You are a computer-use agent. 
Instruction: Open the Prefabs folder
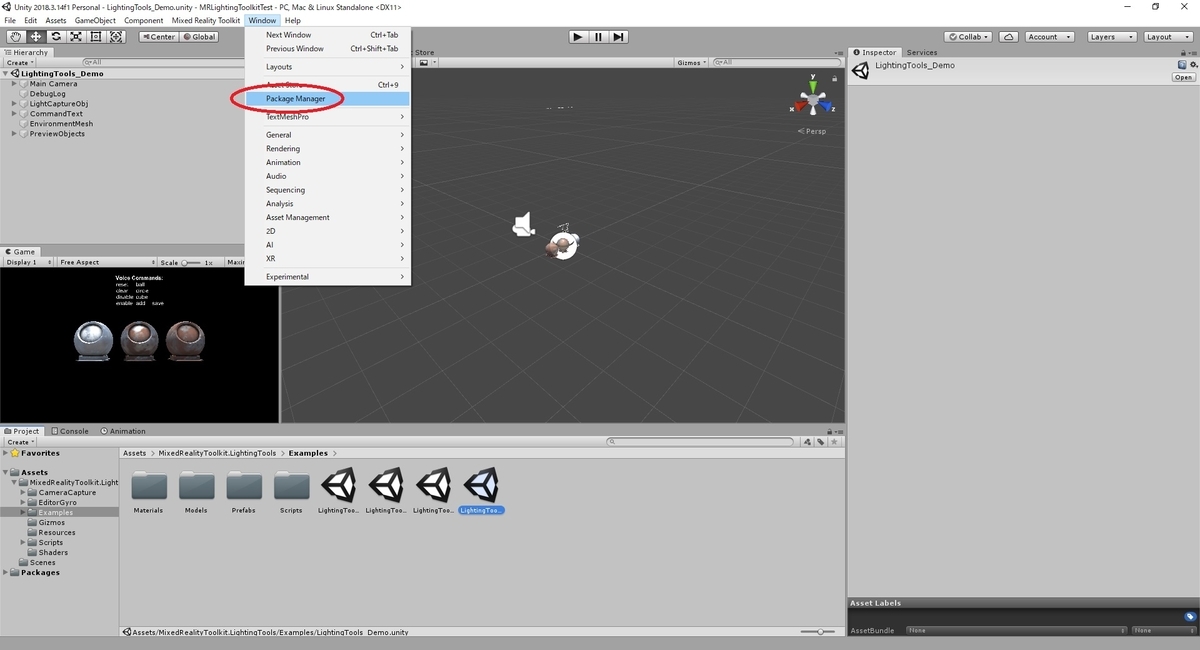coord(244,492)
